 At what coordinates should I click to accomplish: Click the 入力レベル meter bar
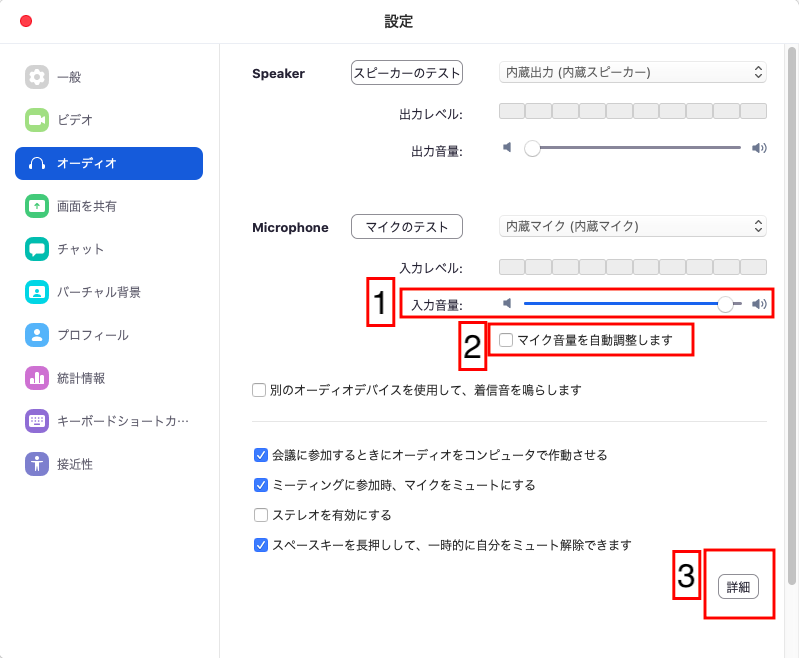pos(633,267)
